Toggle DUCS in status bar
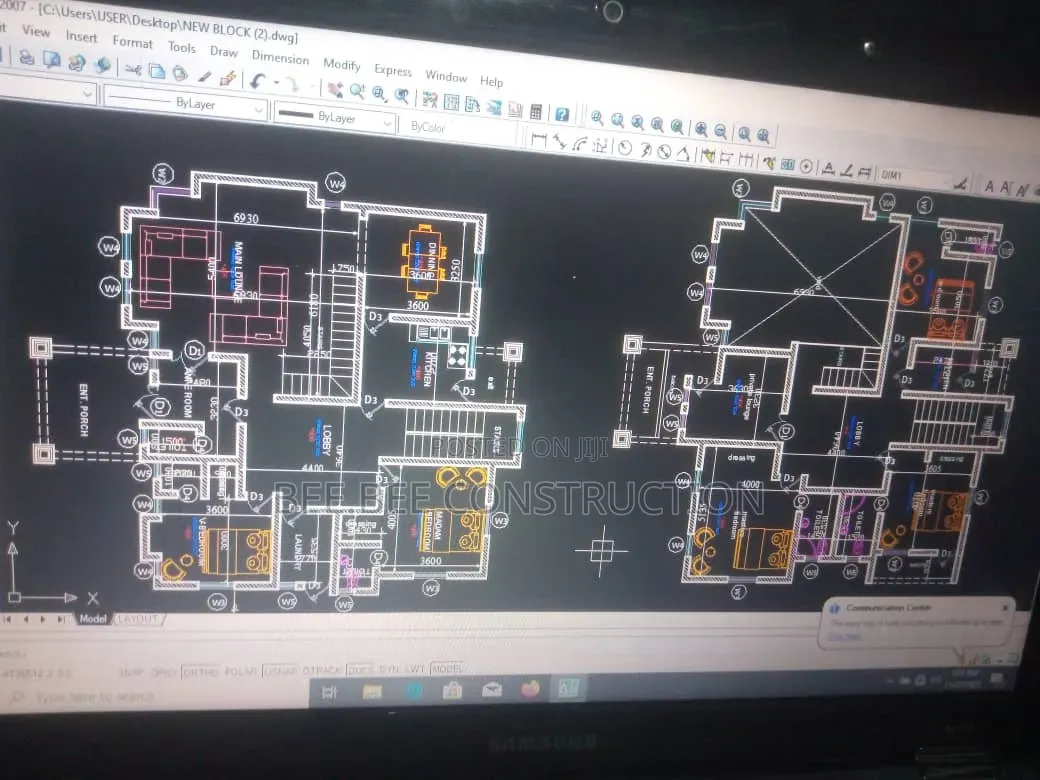This screenshot has height=780, width=1040. click(359, 669)
